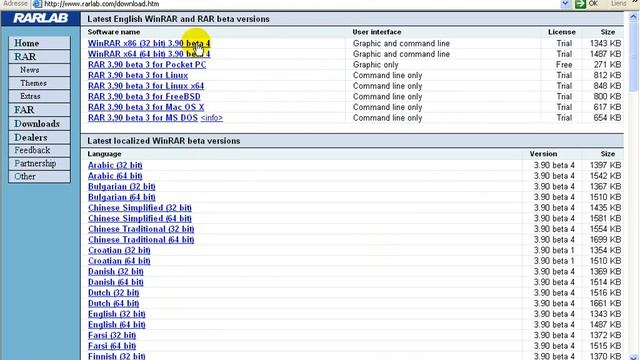Download Arabic (64 bit) version
The width and height of the screenshot is (640, 360).
[115, 176]
